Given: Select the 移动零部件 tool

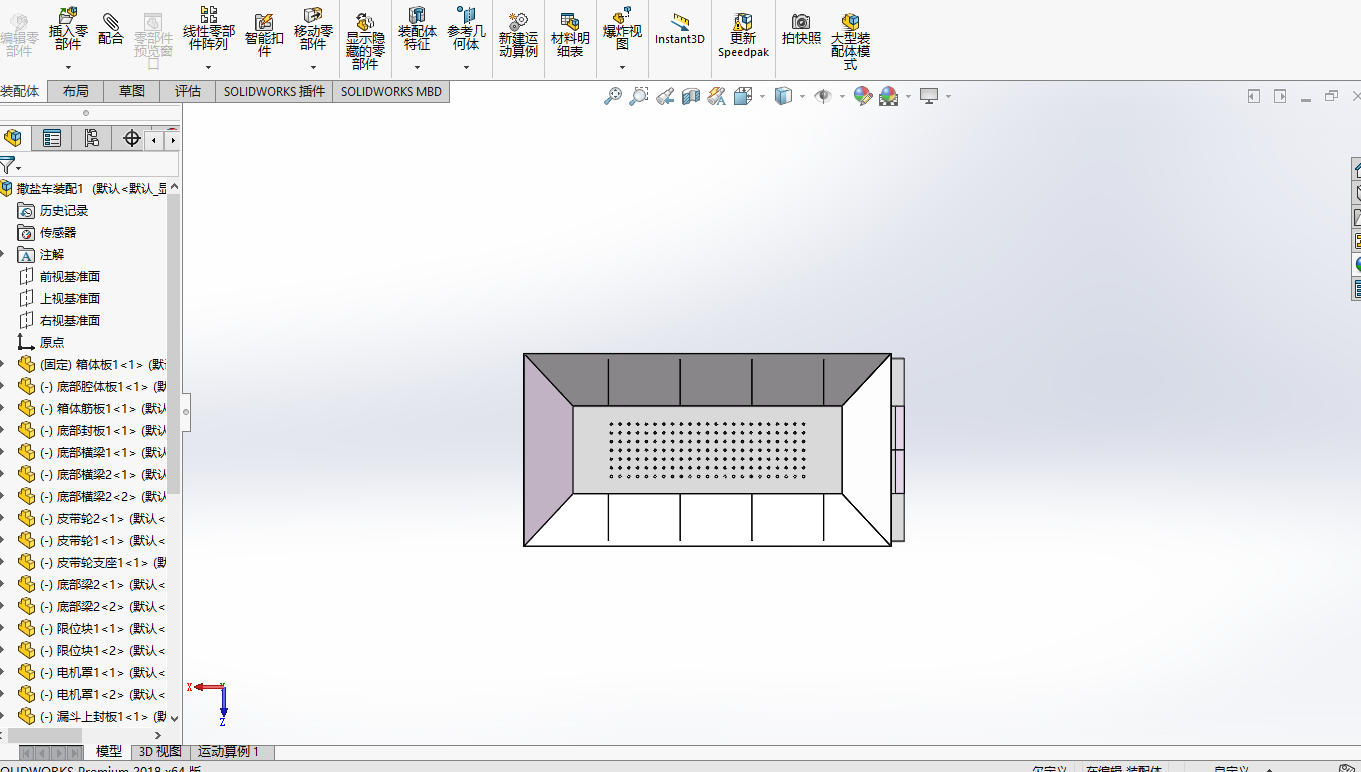Looking at the screenshot, I should [x=313, y=28].
